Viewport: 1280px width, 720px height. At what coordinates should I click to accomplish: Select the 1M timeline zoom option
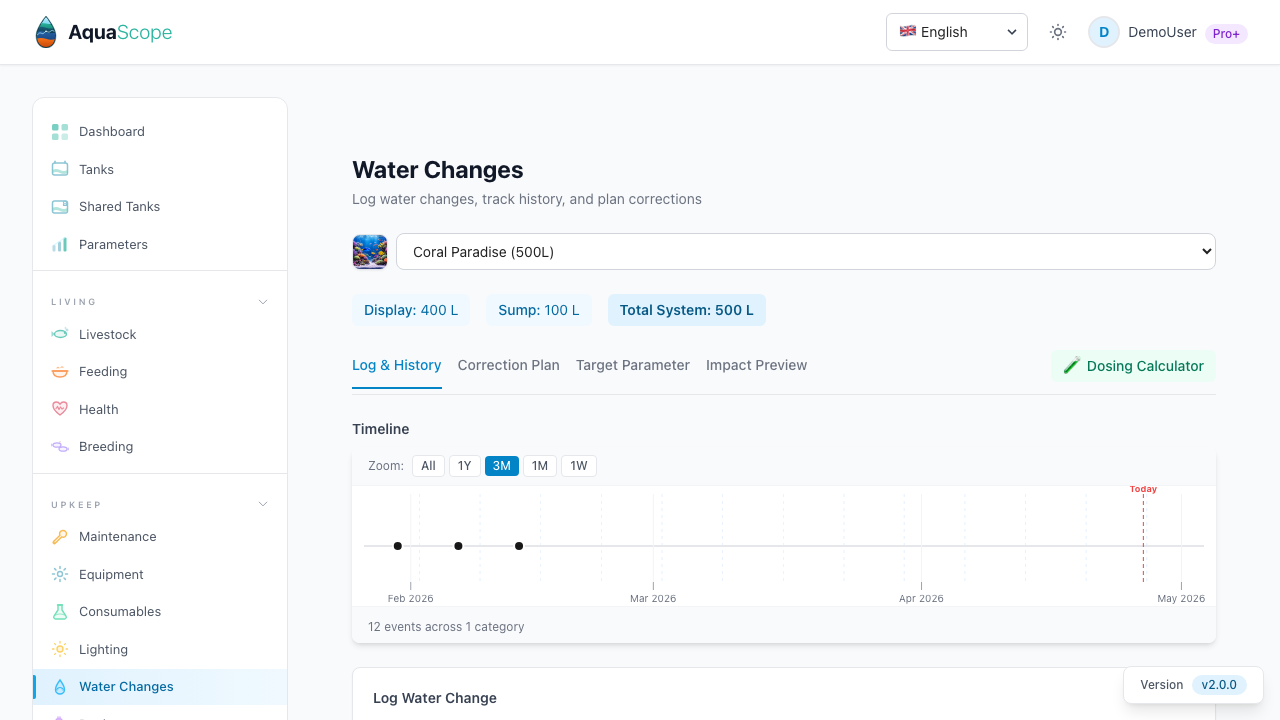tap(539, 465)
